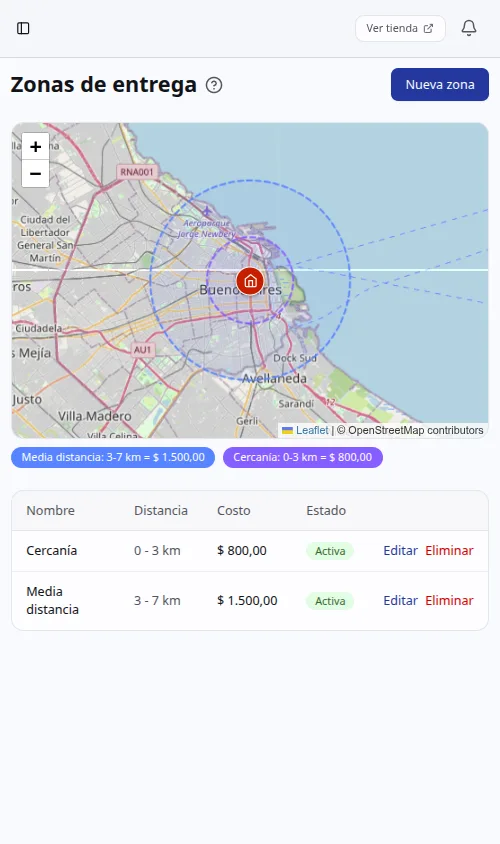The width and height of the screenshot is (500, 844).
Task: Delete the Media distancia zone
Action: pyautogui.click(x=449, y=601)
